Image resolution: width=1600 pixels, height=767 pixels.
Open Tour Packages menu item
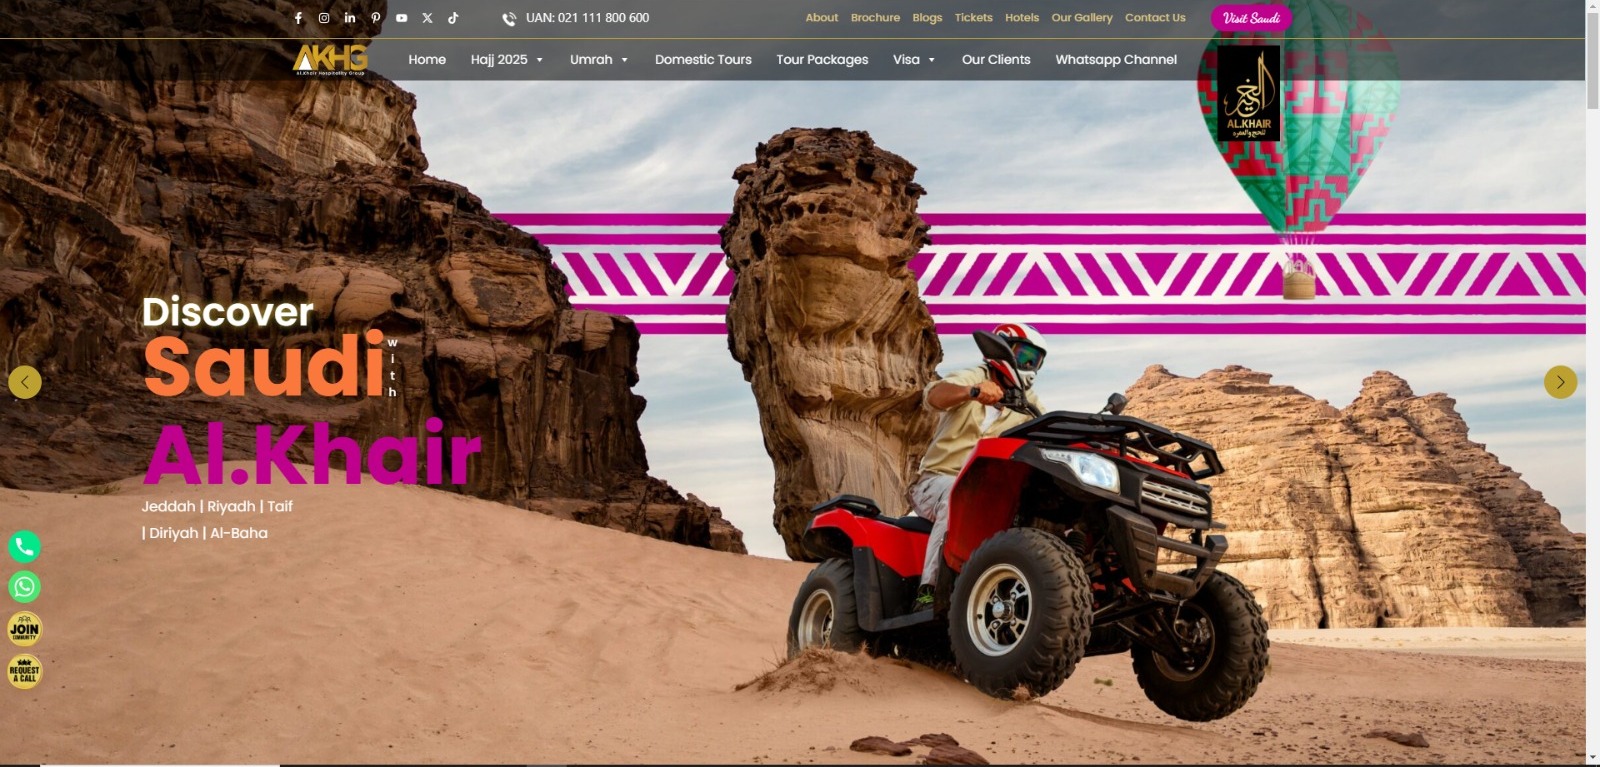coord(822,60)
